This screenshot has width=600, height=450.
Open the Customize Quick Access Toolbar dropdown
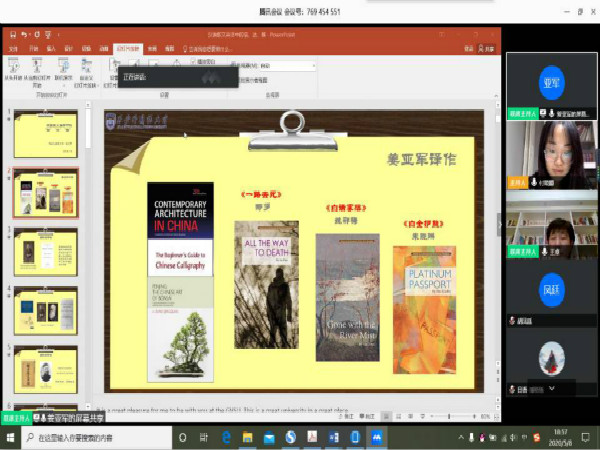[x=59, y=35]
